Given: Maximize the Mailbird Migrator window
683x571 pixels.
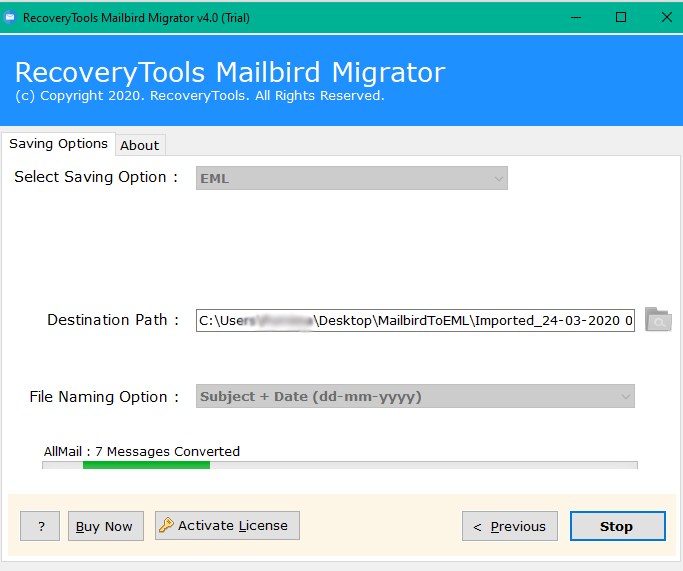Looking at the screenshot, I should [621, 17].
